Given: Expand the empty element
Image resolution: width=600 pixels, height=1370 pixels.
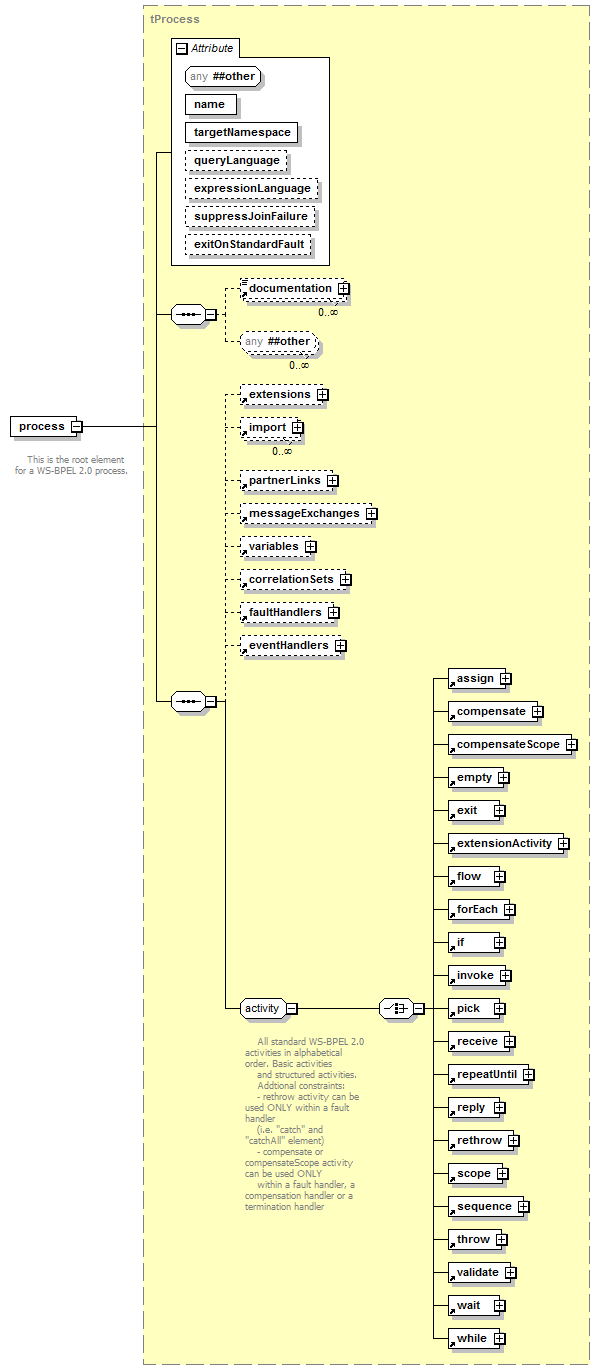Looking at the screenshot, I should point(503,778).
